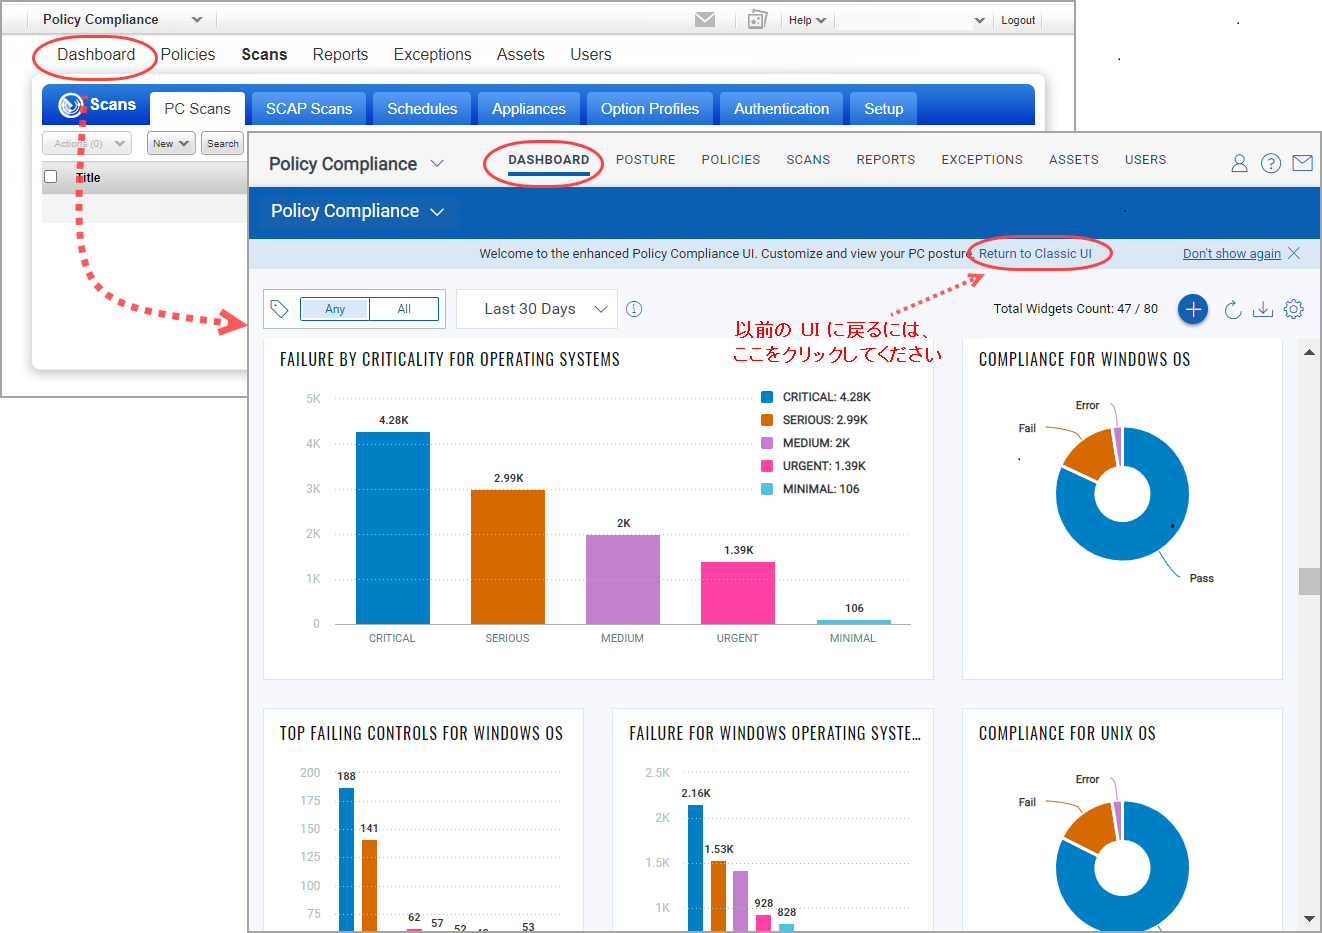Go to EXCEPTIONS tab in new UI
Screen dimensions: 1322x933
[982, 160]
